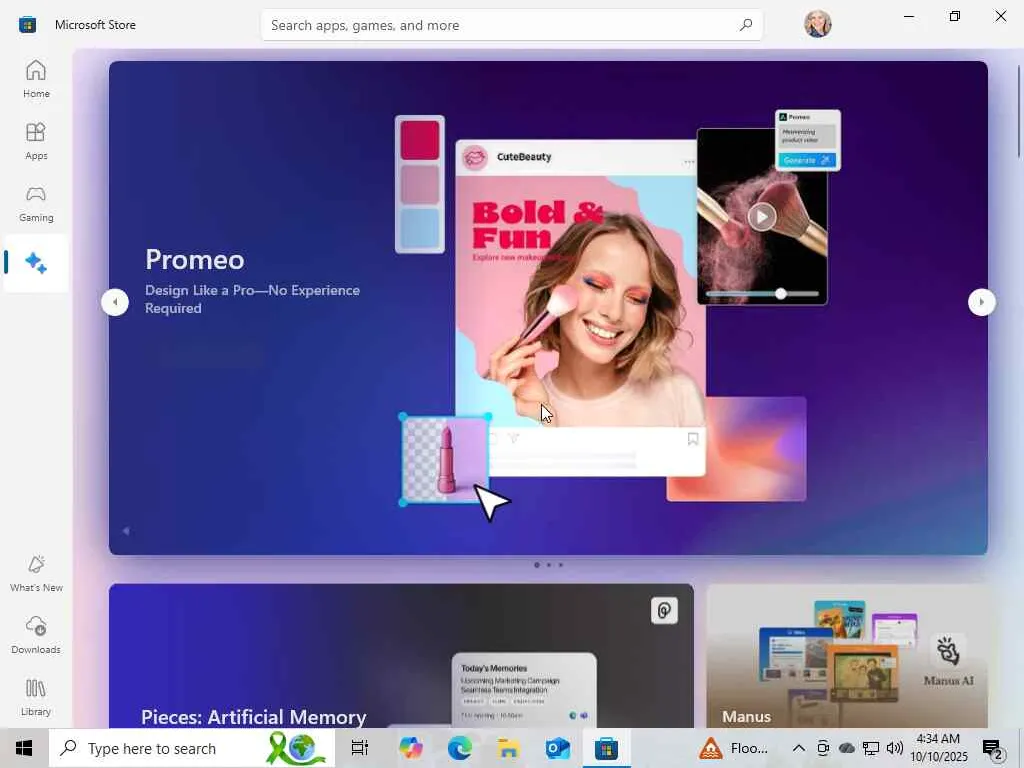Click the search magnifier icon in Store
The image size is (1024, 768).
(746, 25)
